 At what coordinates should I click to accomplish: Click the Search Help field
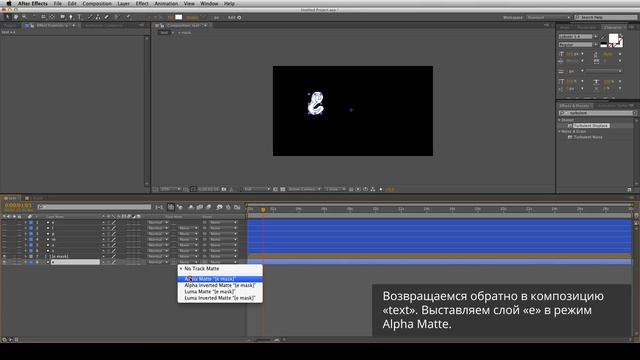(606, 18)
